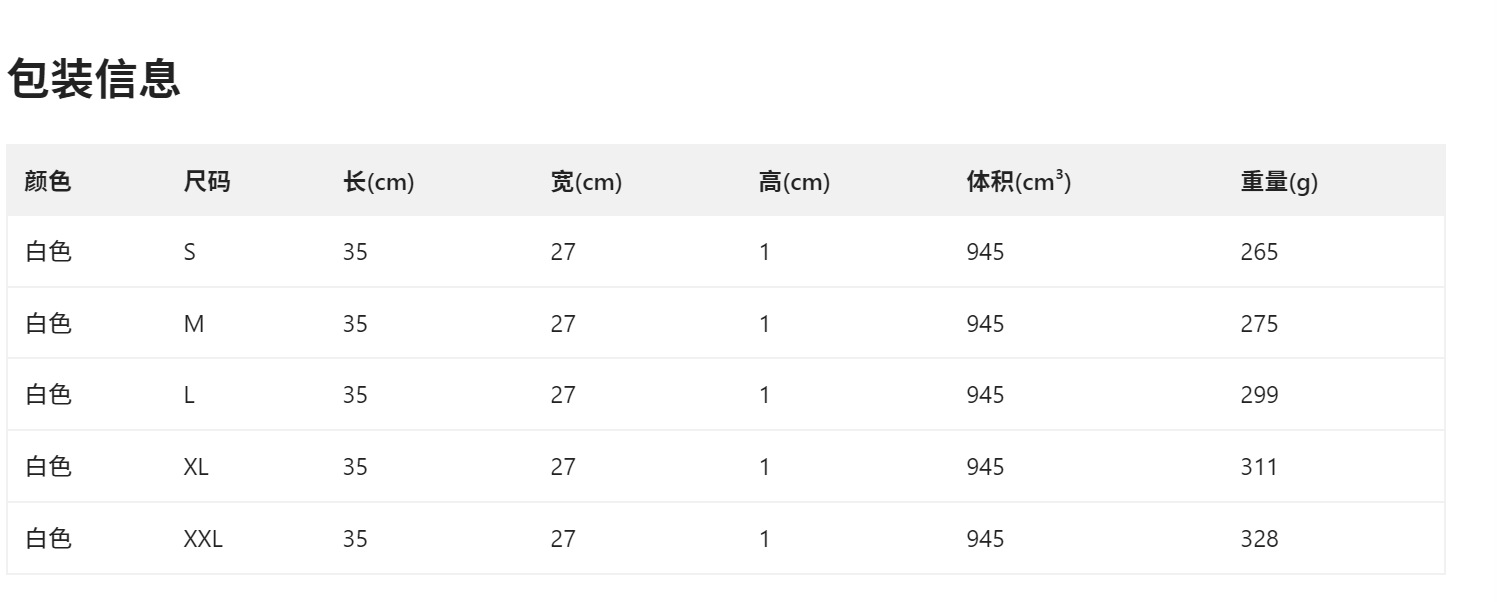Click the weight value 265

click(1259, 252)
